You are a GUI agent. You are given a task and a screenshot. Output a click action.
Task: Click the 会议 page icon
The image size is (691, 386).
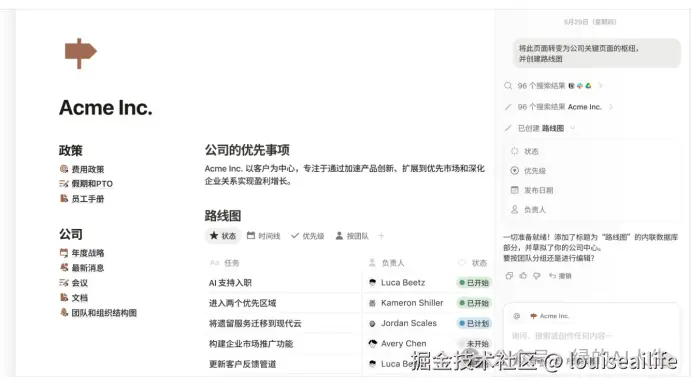pyautogui.click(x=64, y=282)
